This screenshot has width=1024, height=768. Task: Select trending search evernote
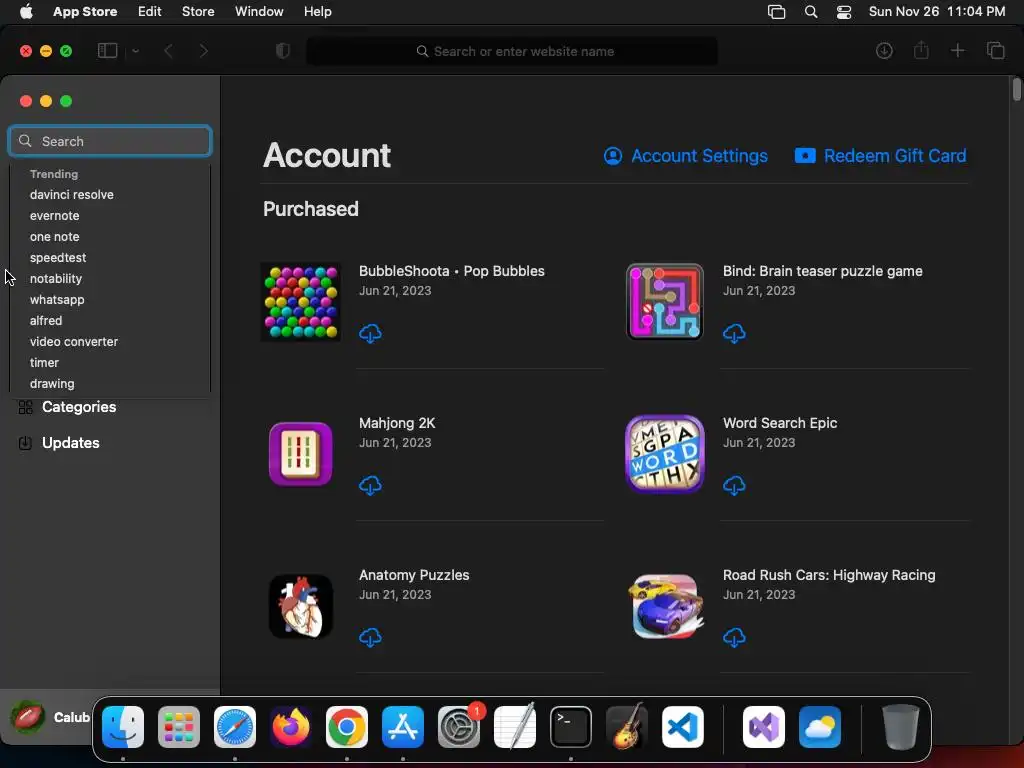pyautogui.click(x=54, y=216)
